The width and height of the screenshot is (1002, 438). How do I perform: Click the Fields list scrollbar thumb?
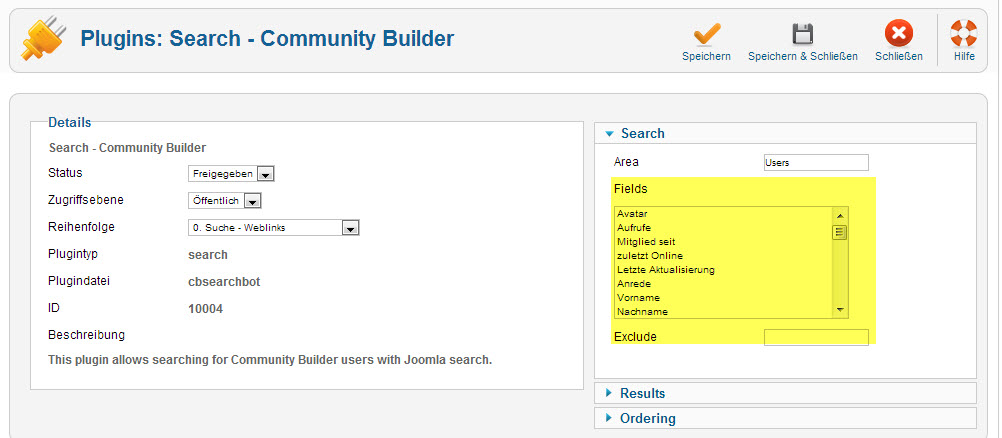click(x=840, y=231)
